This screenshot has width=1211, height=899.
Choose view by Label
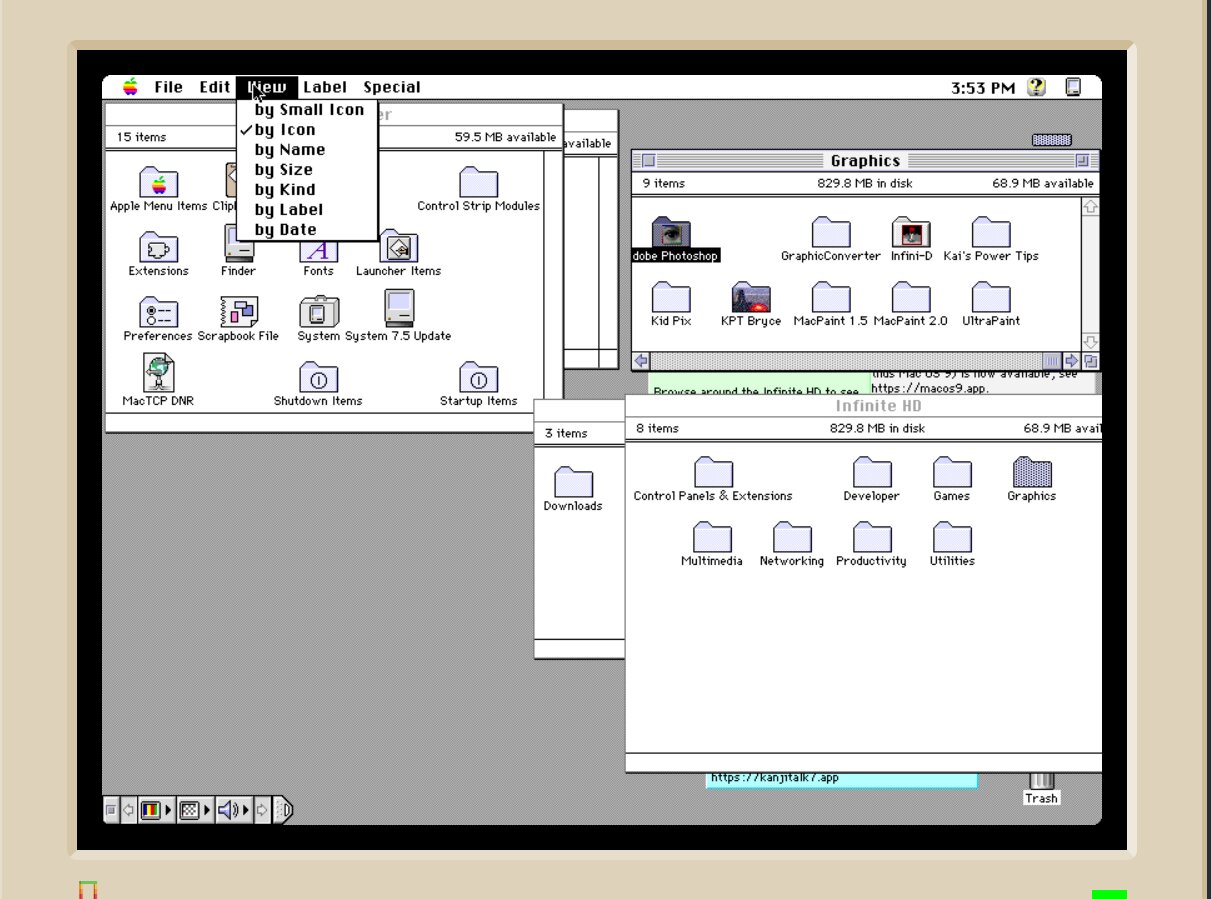308,210
